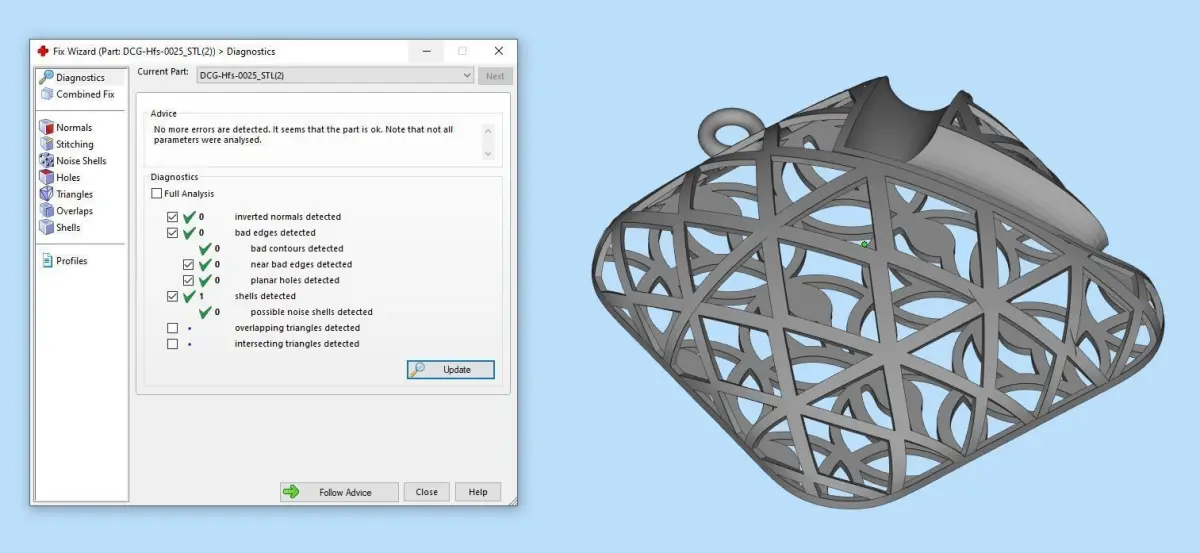Click the 'bad contours detected' label
This screenshot has width=1200, height=553.
point(297,249)
